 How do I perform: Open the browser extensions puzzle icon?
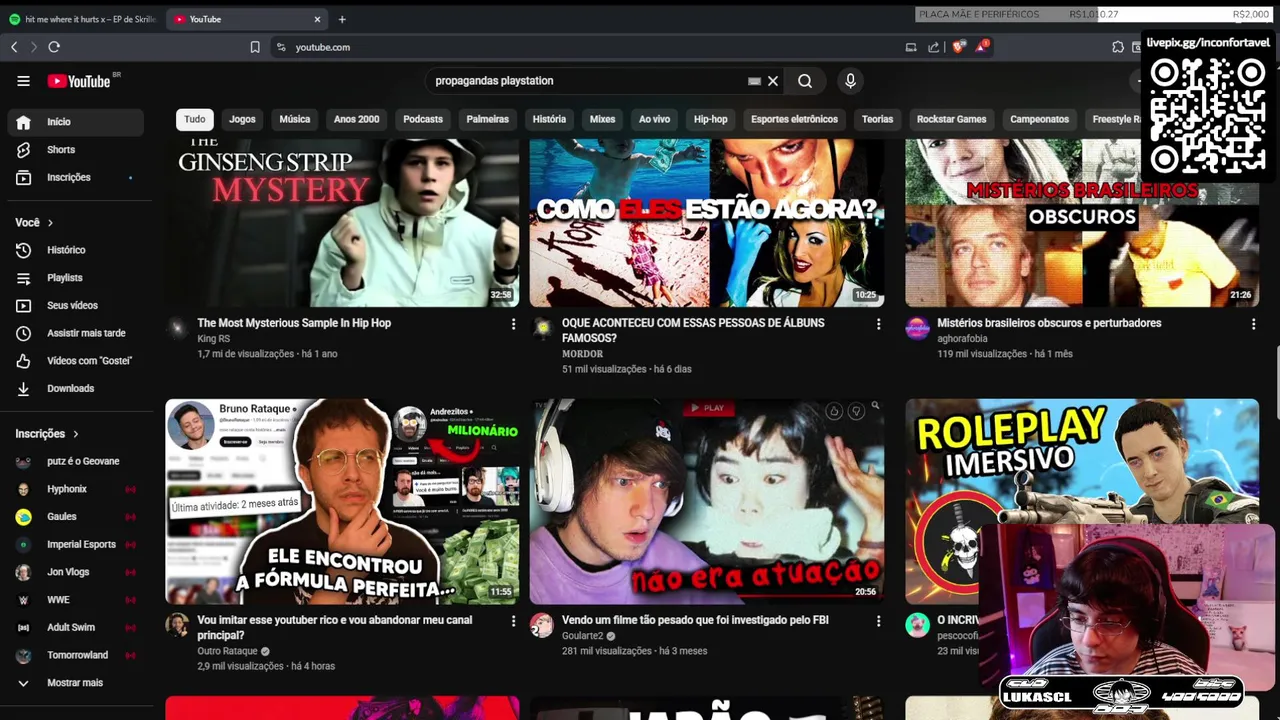(1118, 47)
